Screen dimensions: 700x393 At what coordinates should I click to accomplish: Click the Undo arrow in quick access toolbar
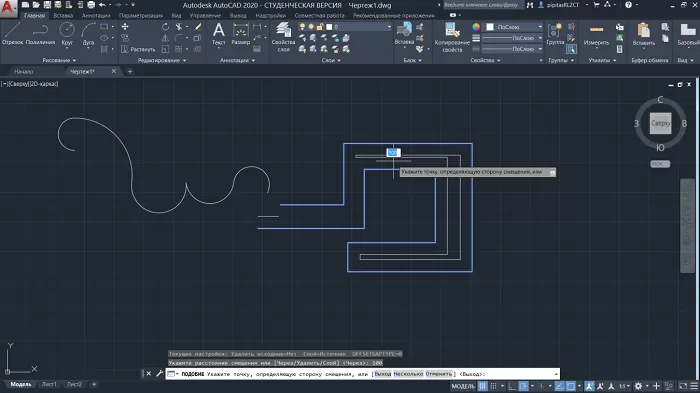(102, 5)
